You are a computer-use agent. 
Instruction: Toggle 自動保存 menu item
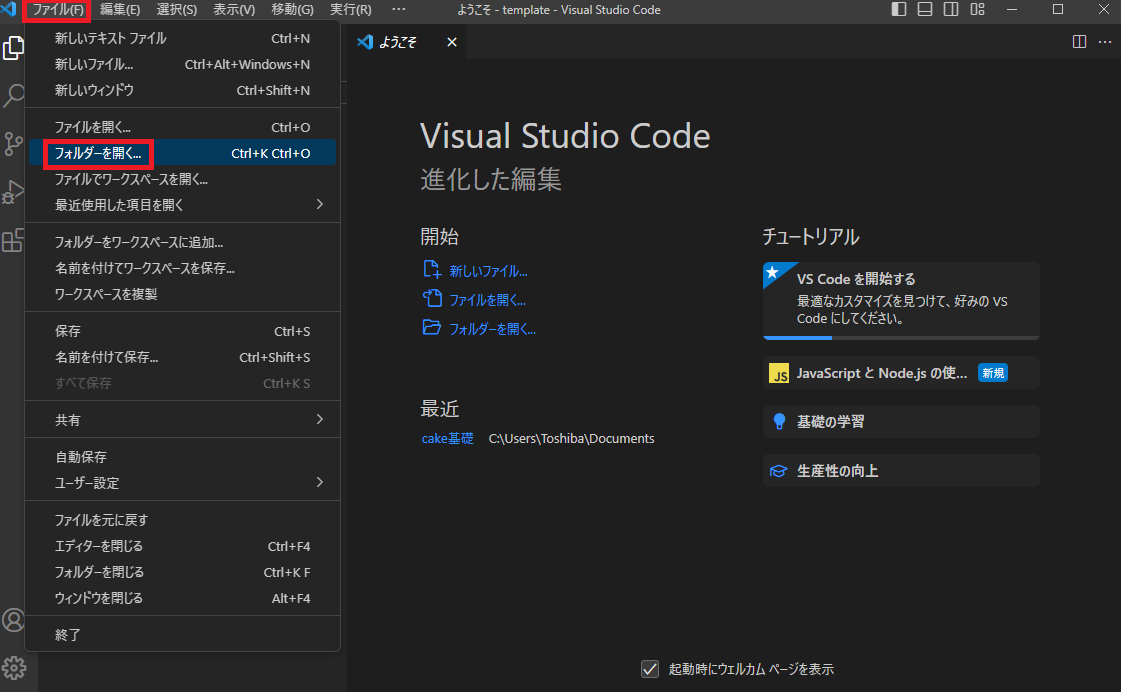pyautogui.click(x=182, y=457)
